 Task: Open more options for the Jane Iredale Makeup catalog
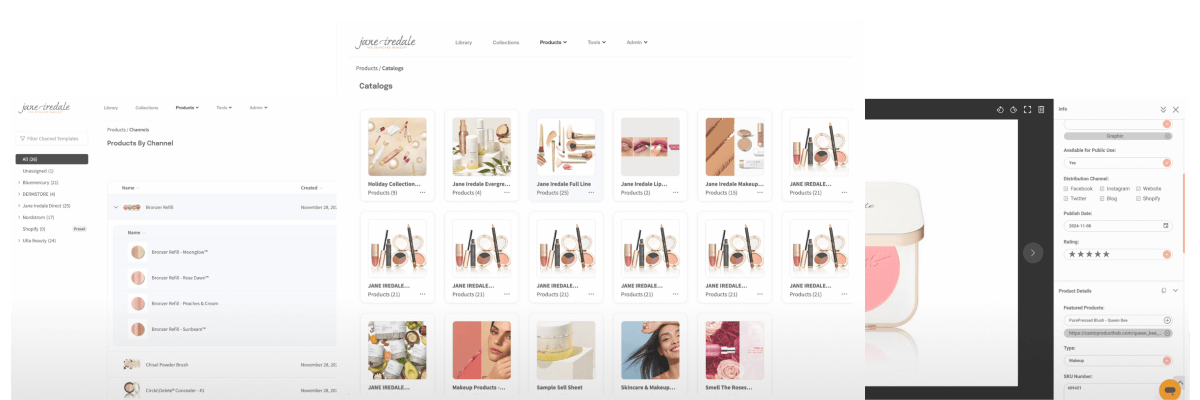tap(760, 192)
